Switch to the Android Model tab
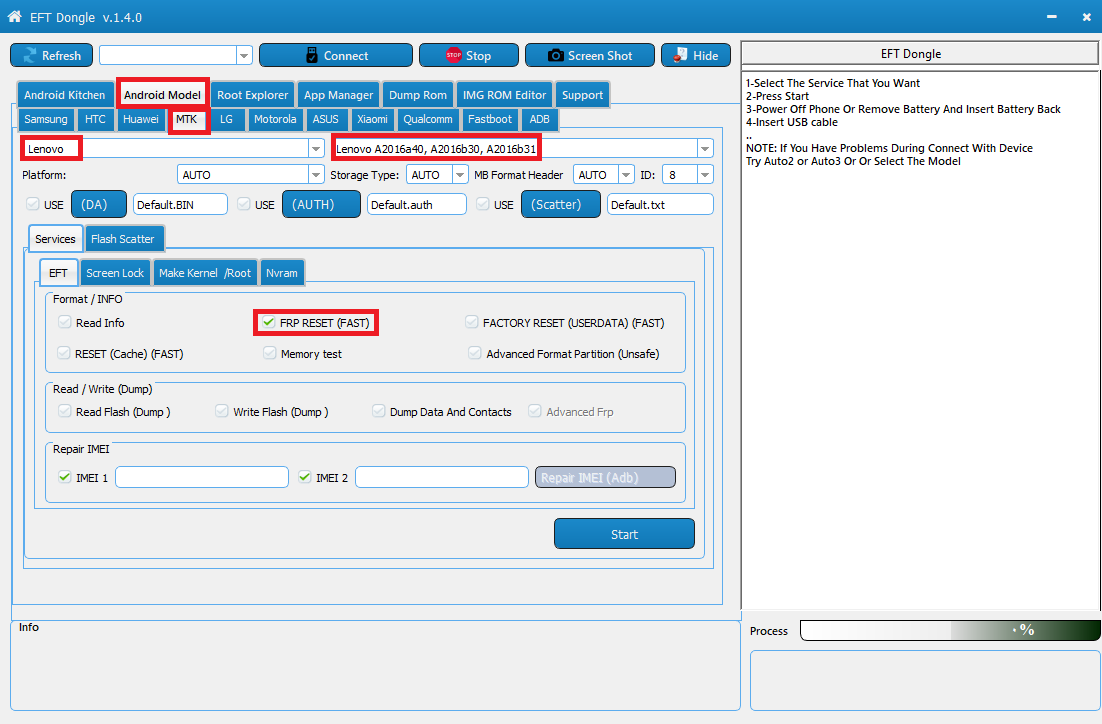1102x724 pixels. coord(162,95)
